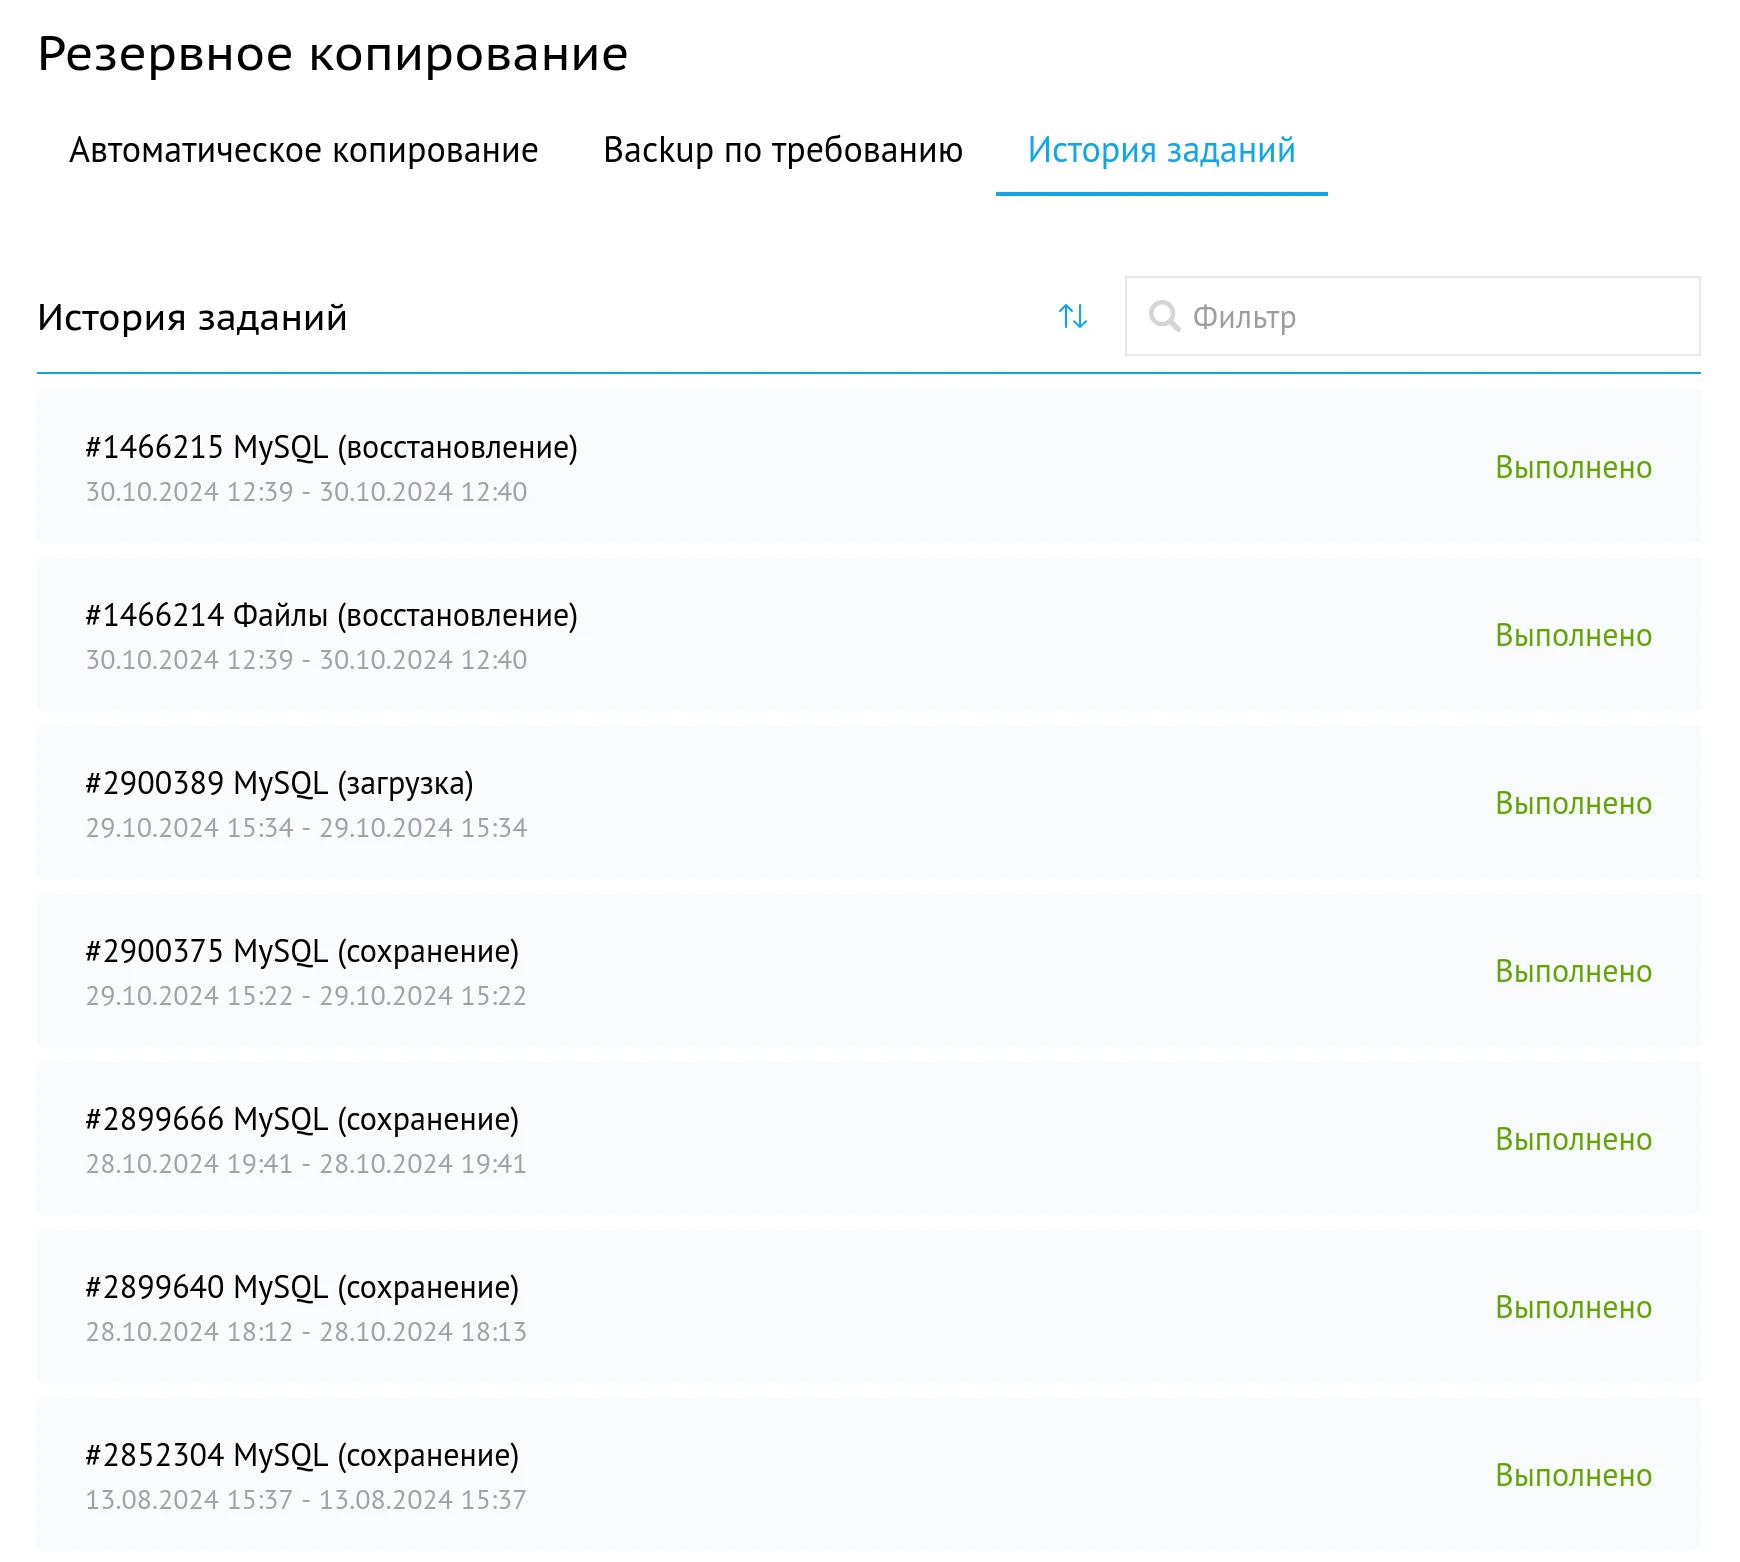Image resolution: width=1740 pixels, height=1562 pixels.
Task: Click Выполнено status of job #2900375
Action: (1573, 972)
